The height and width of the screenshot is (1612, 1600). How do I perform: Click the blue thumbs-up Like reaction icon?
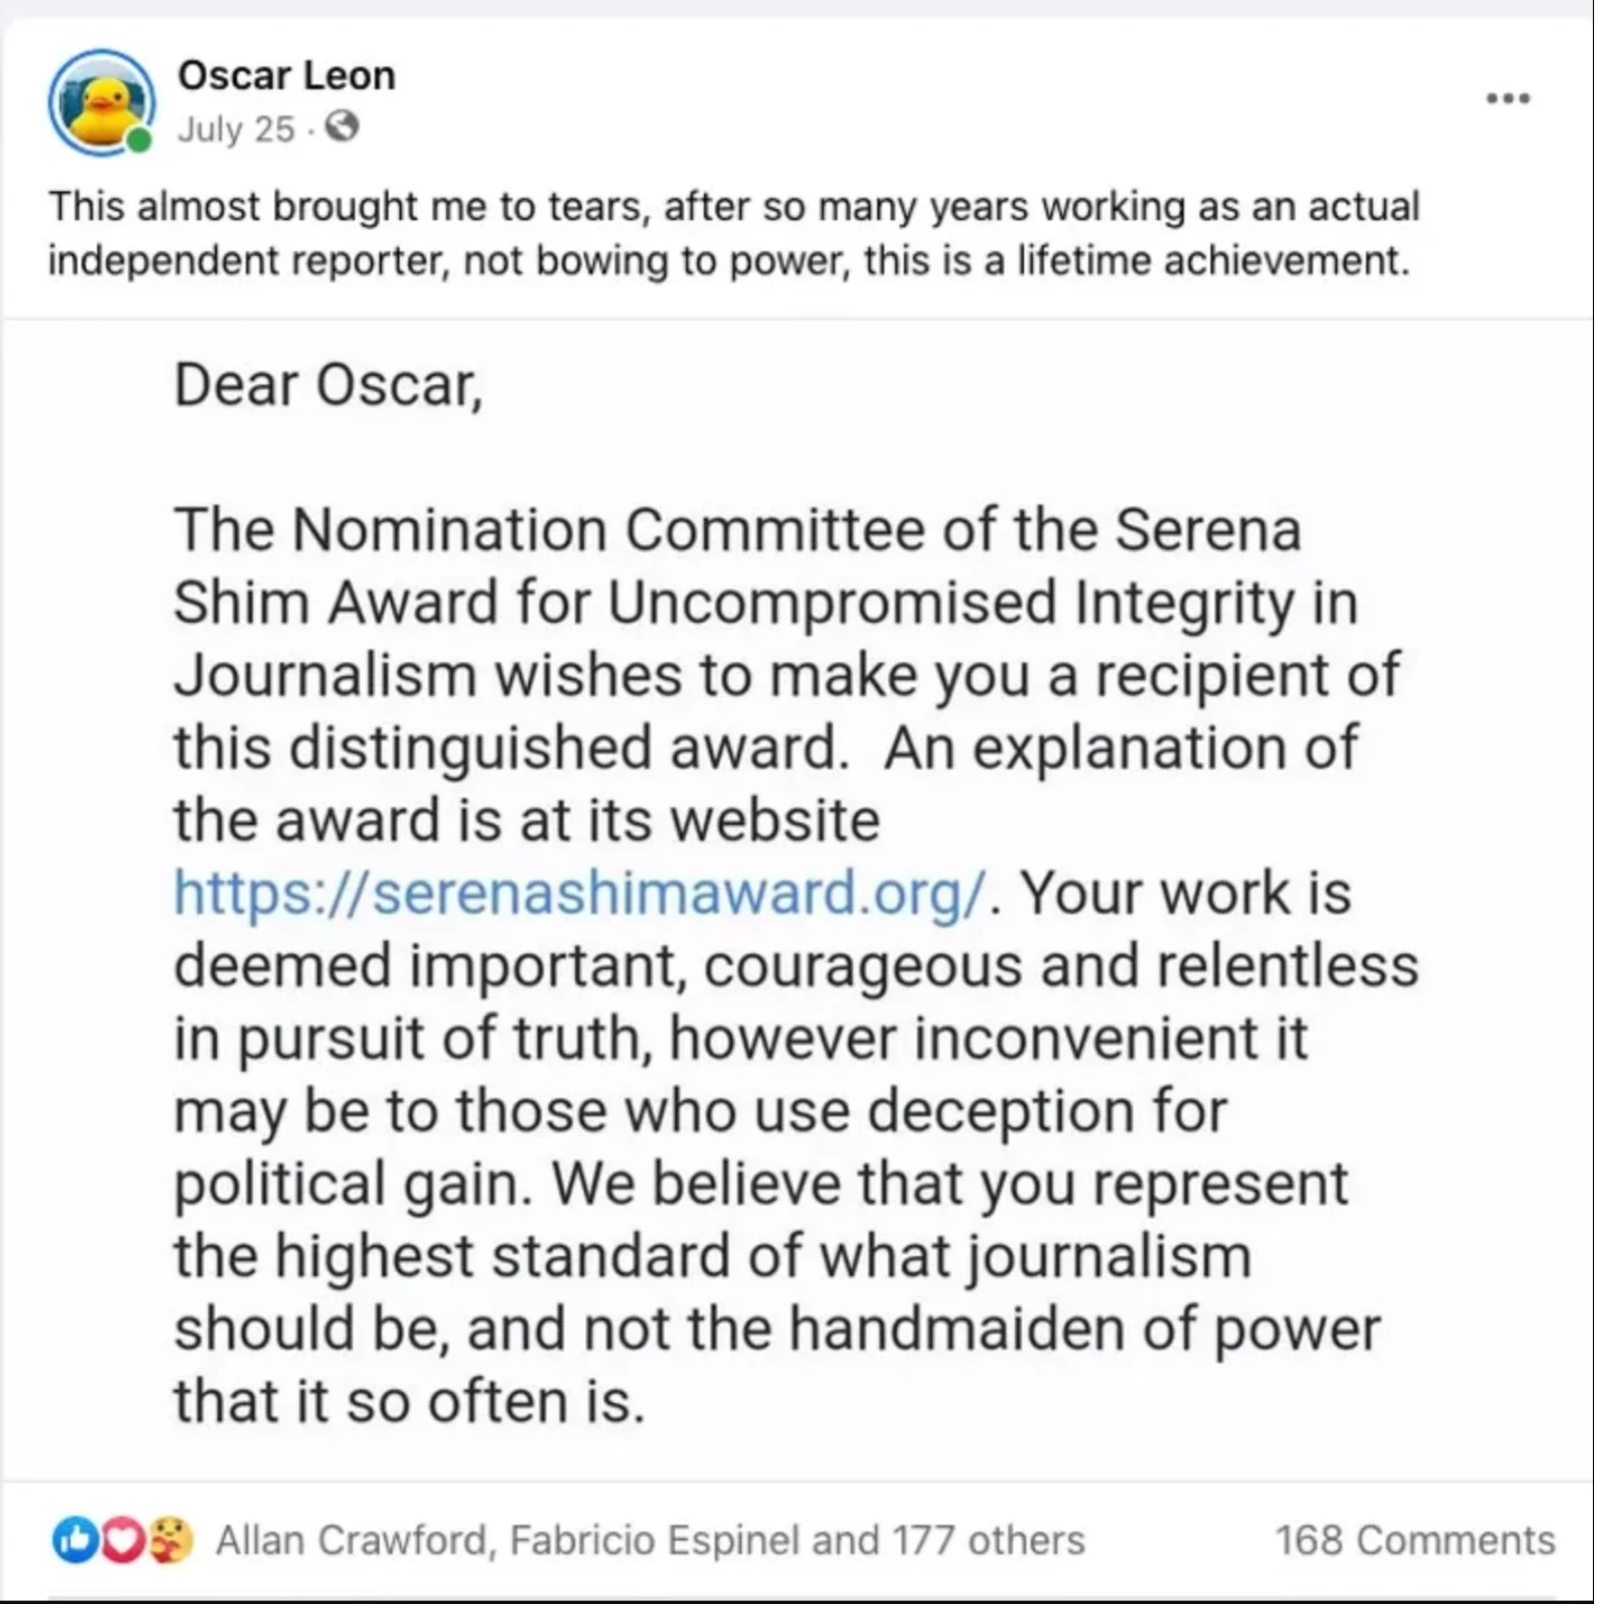73,1541
